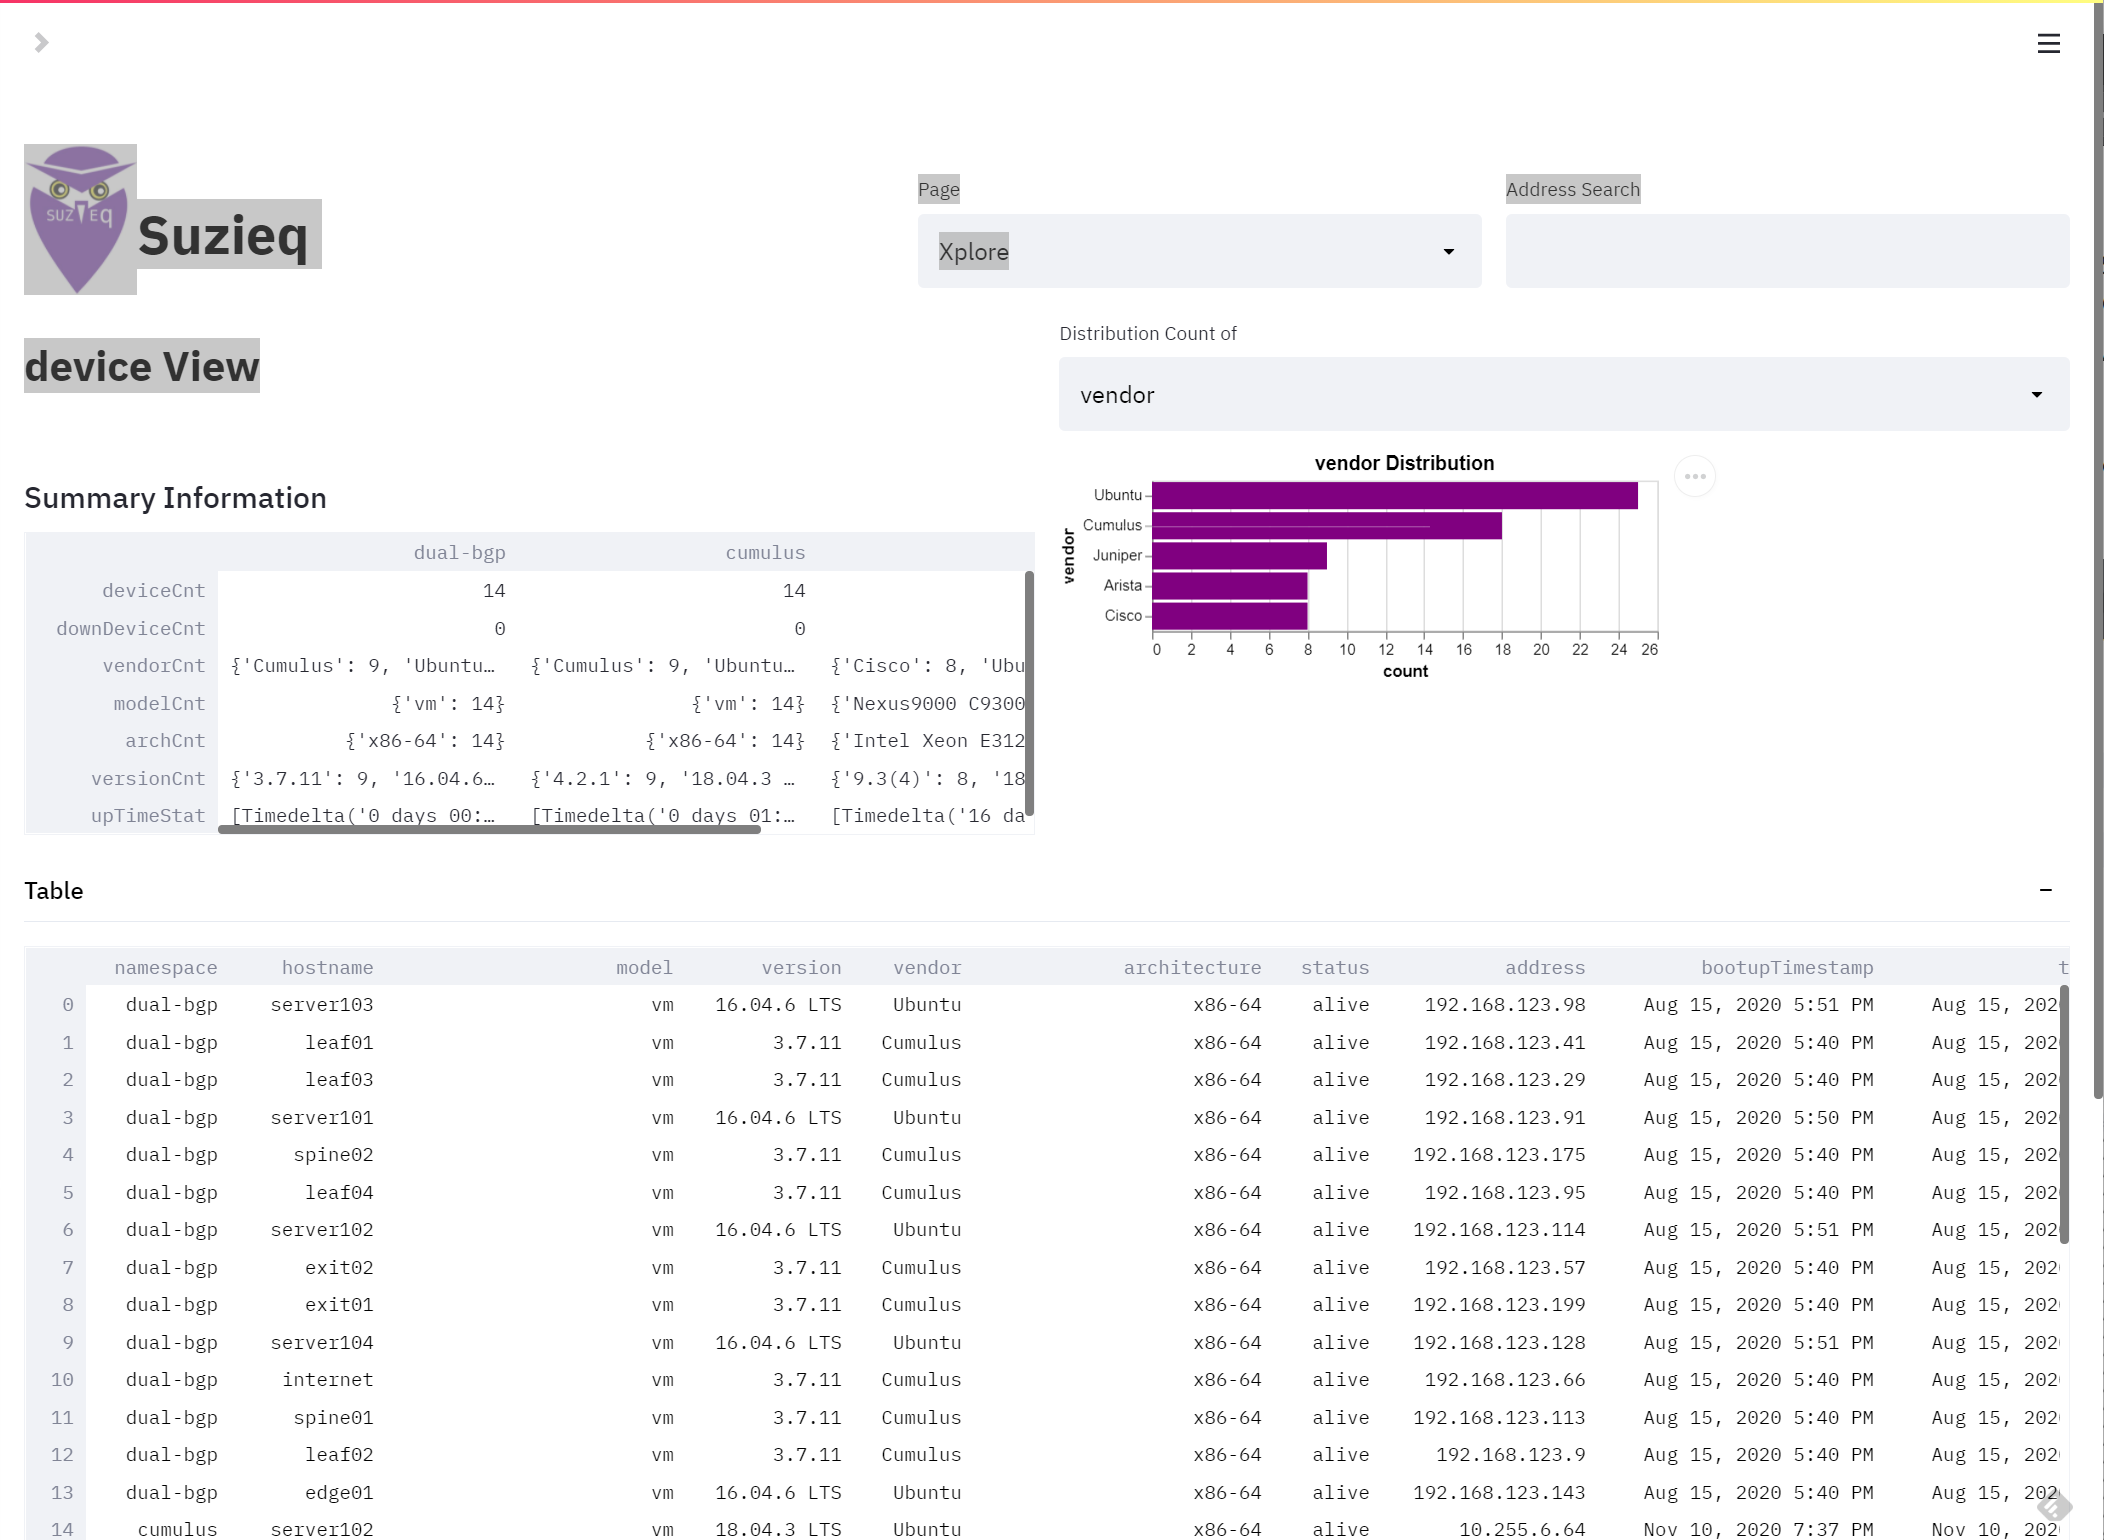Open the hamburger main menu
2104x1540 pixels.
[x=2048, y=43]
